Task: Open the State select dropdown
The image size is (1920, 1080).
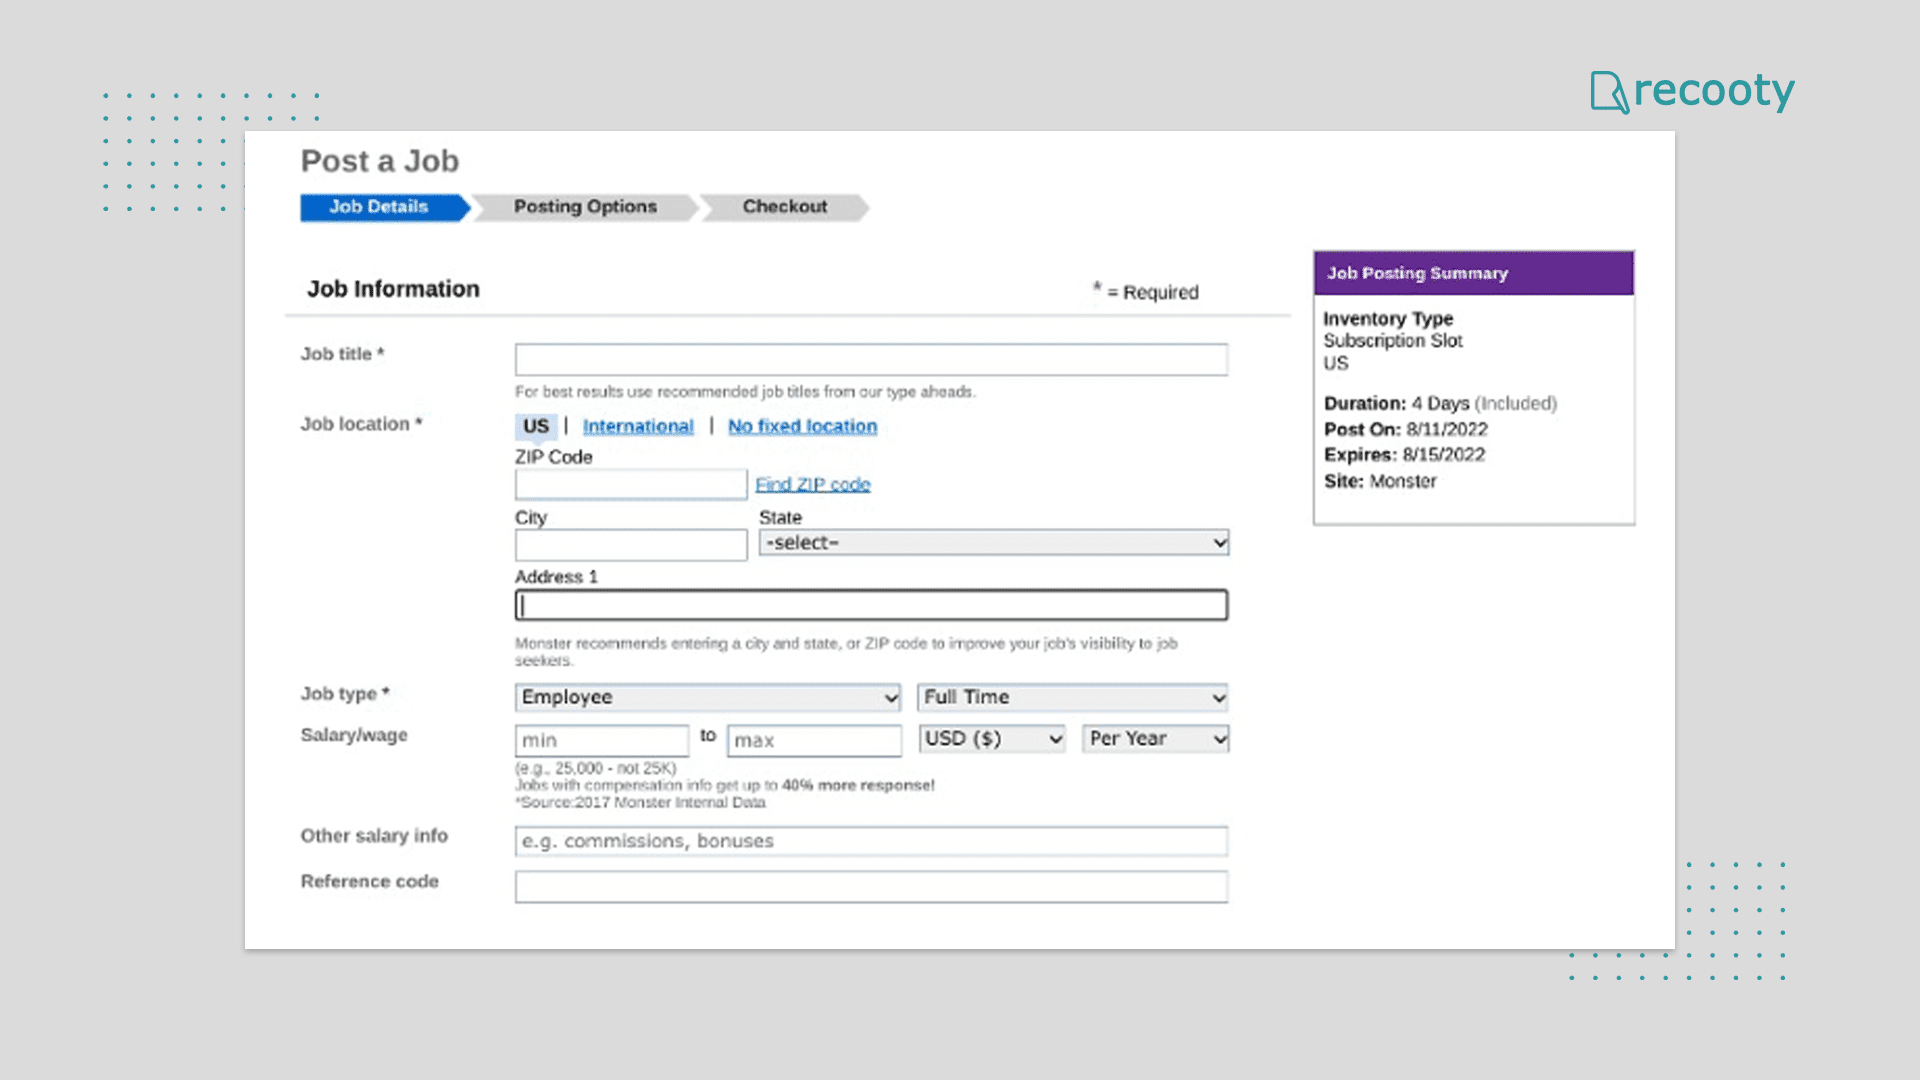Action: click(x=993, y=543)
